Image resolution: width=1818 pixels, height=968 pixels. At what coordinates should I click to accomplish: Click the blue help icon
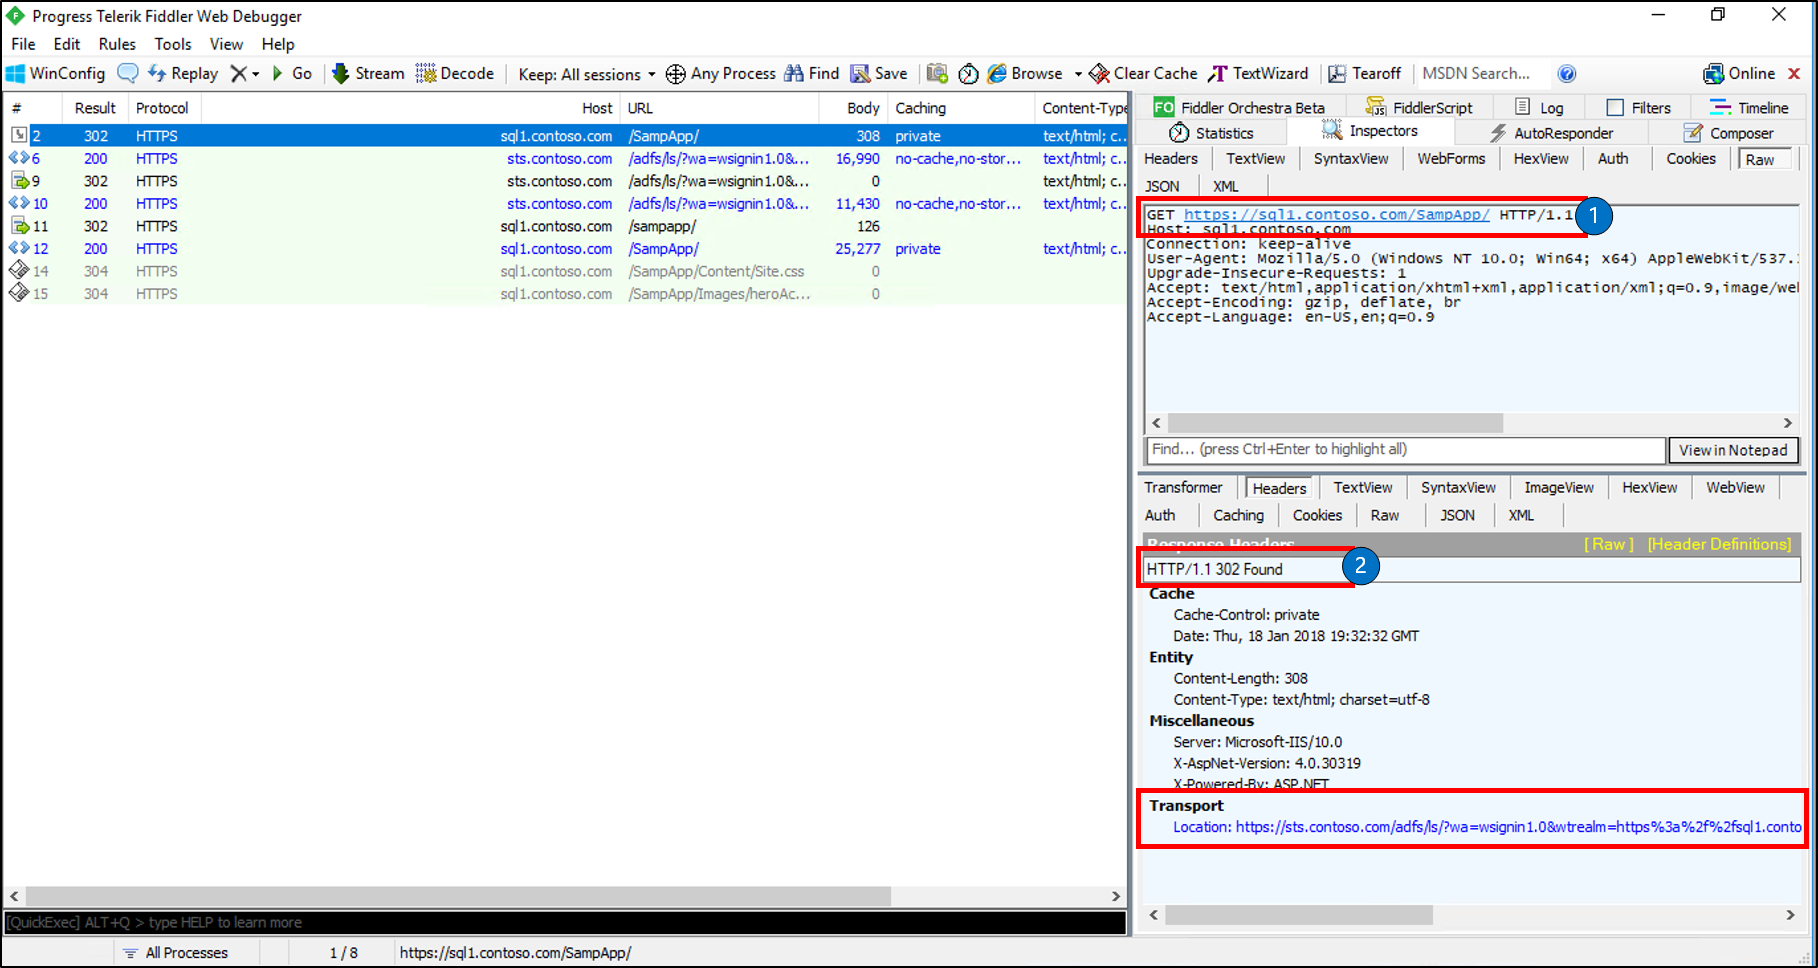pyautogui.click(x=1567, y=73)
